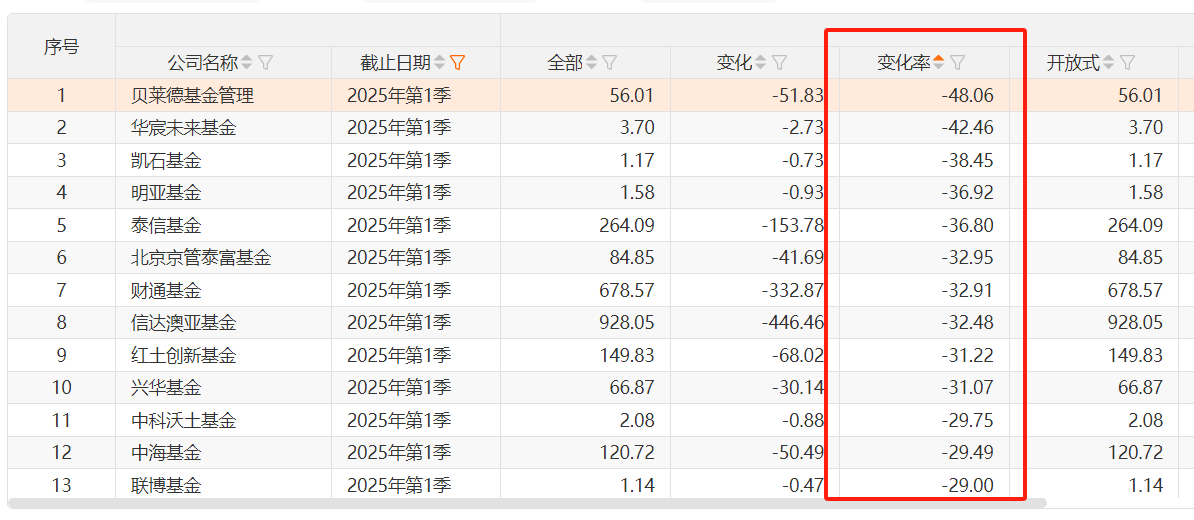This screenshot has width=1194, height=520.
Task: Select company 中海基金
Action: point(166,453)
